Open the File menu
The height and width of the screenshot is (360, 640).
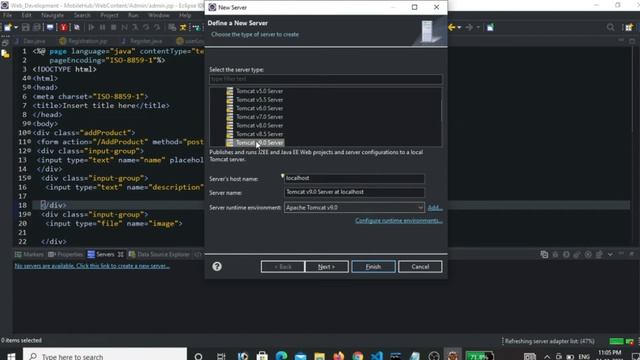pyautogui.click(x=7, y=15)
